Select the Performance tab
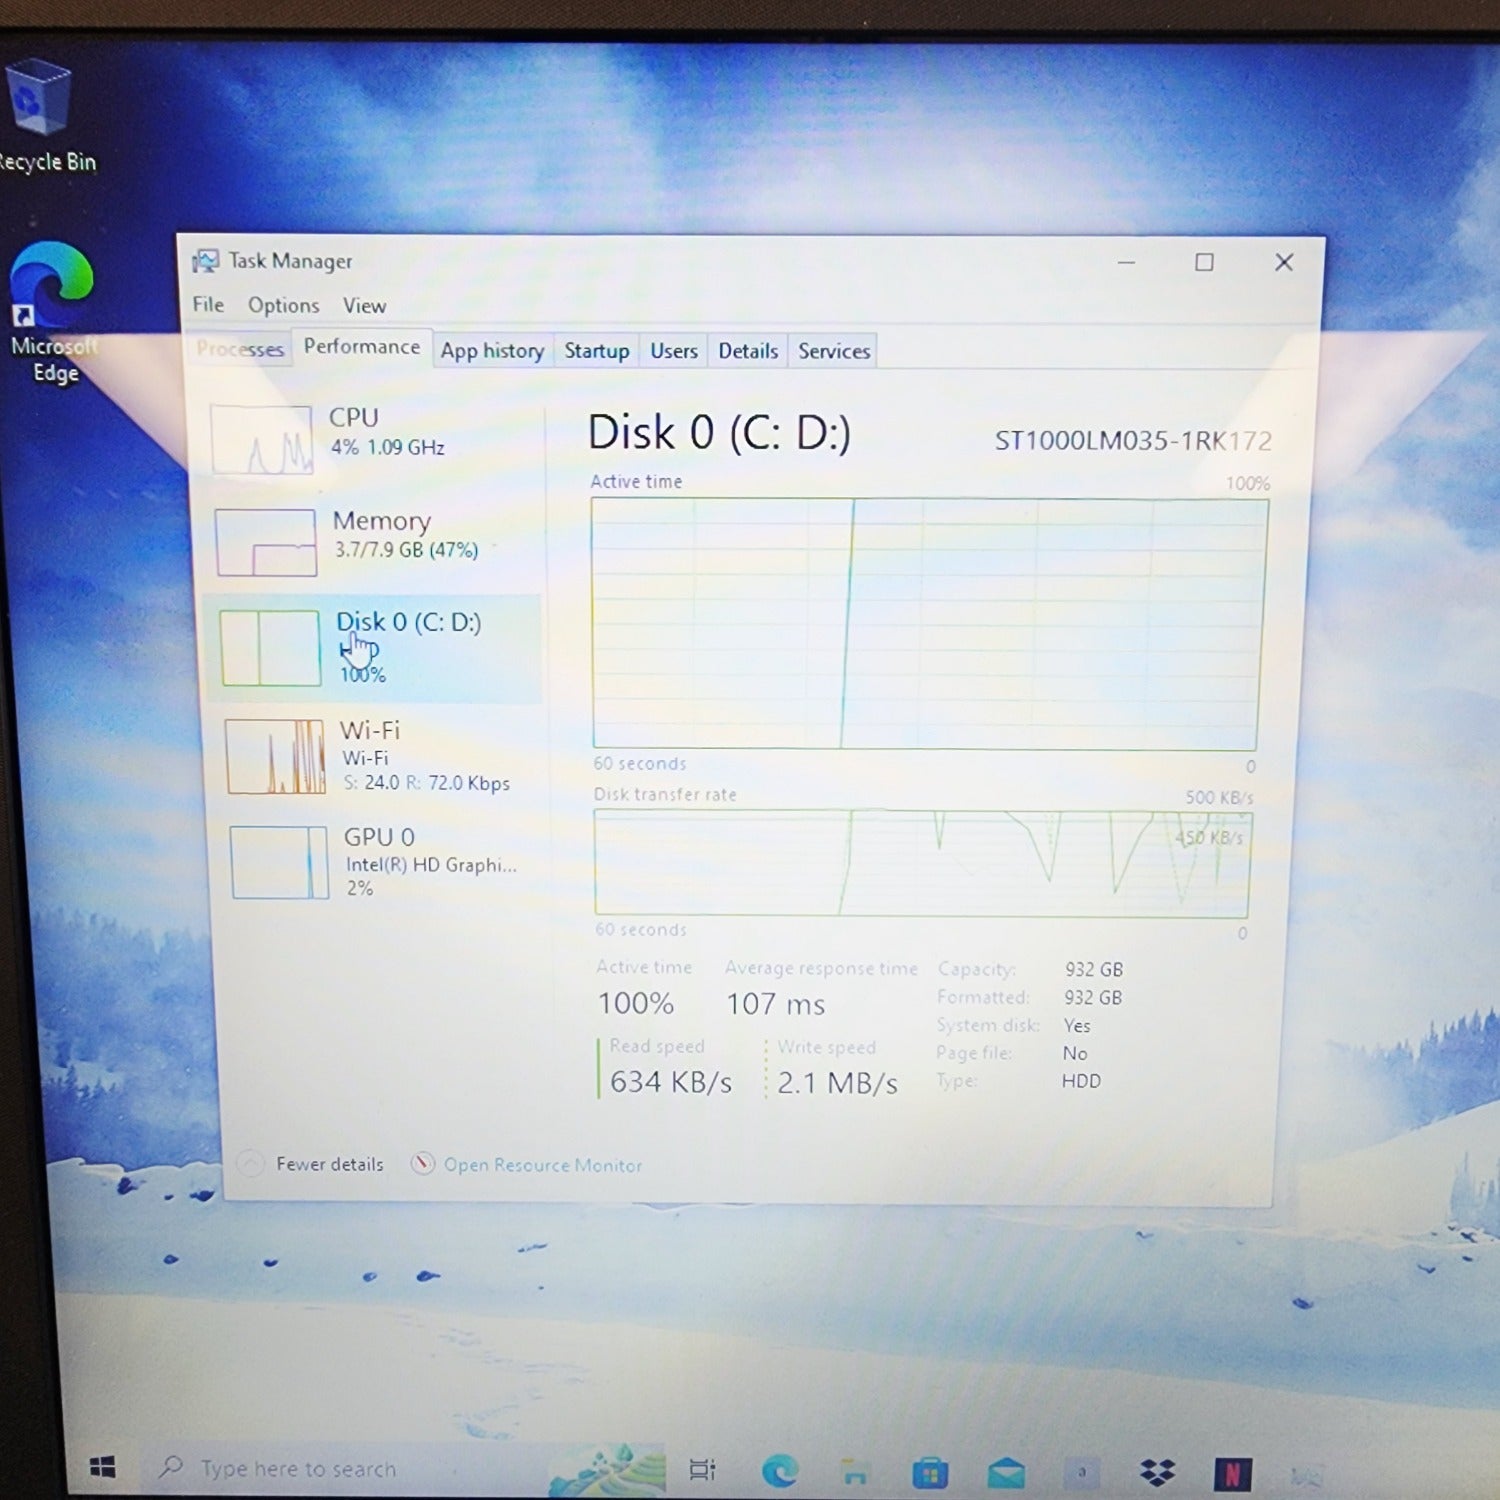The height and width of the screenshot is (1500, 1500). point(362,347)
